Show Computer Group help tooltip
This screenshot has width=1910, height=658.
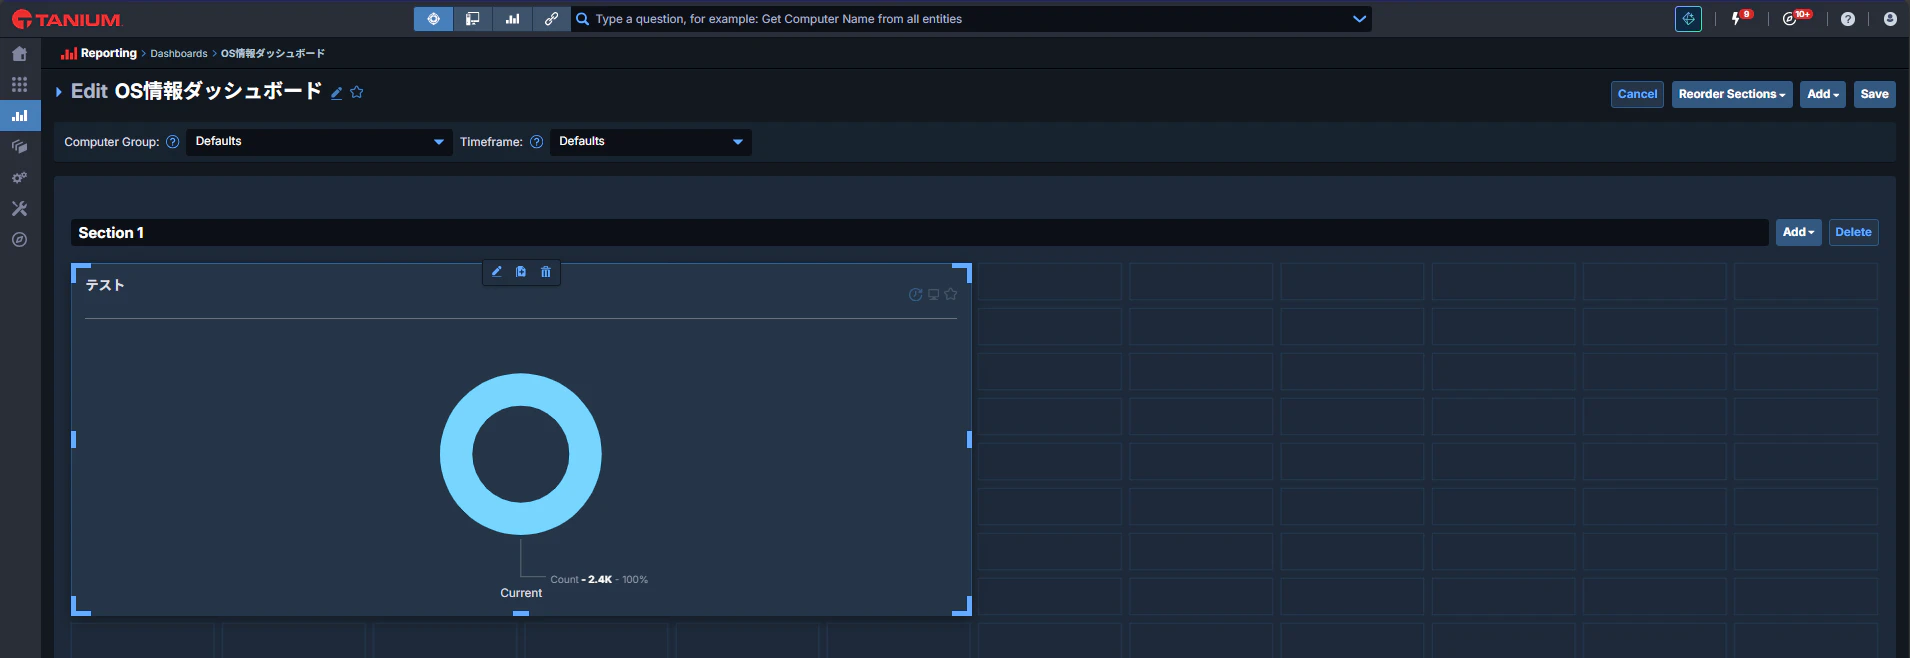[173, 142]
